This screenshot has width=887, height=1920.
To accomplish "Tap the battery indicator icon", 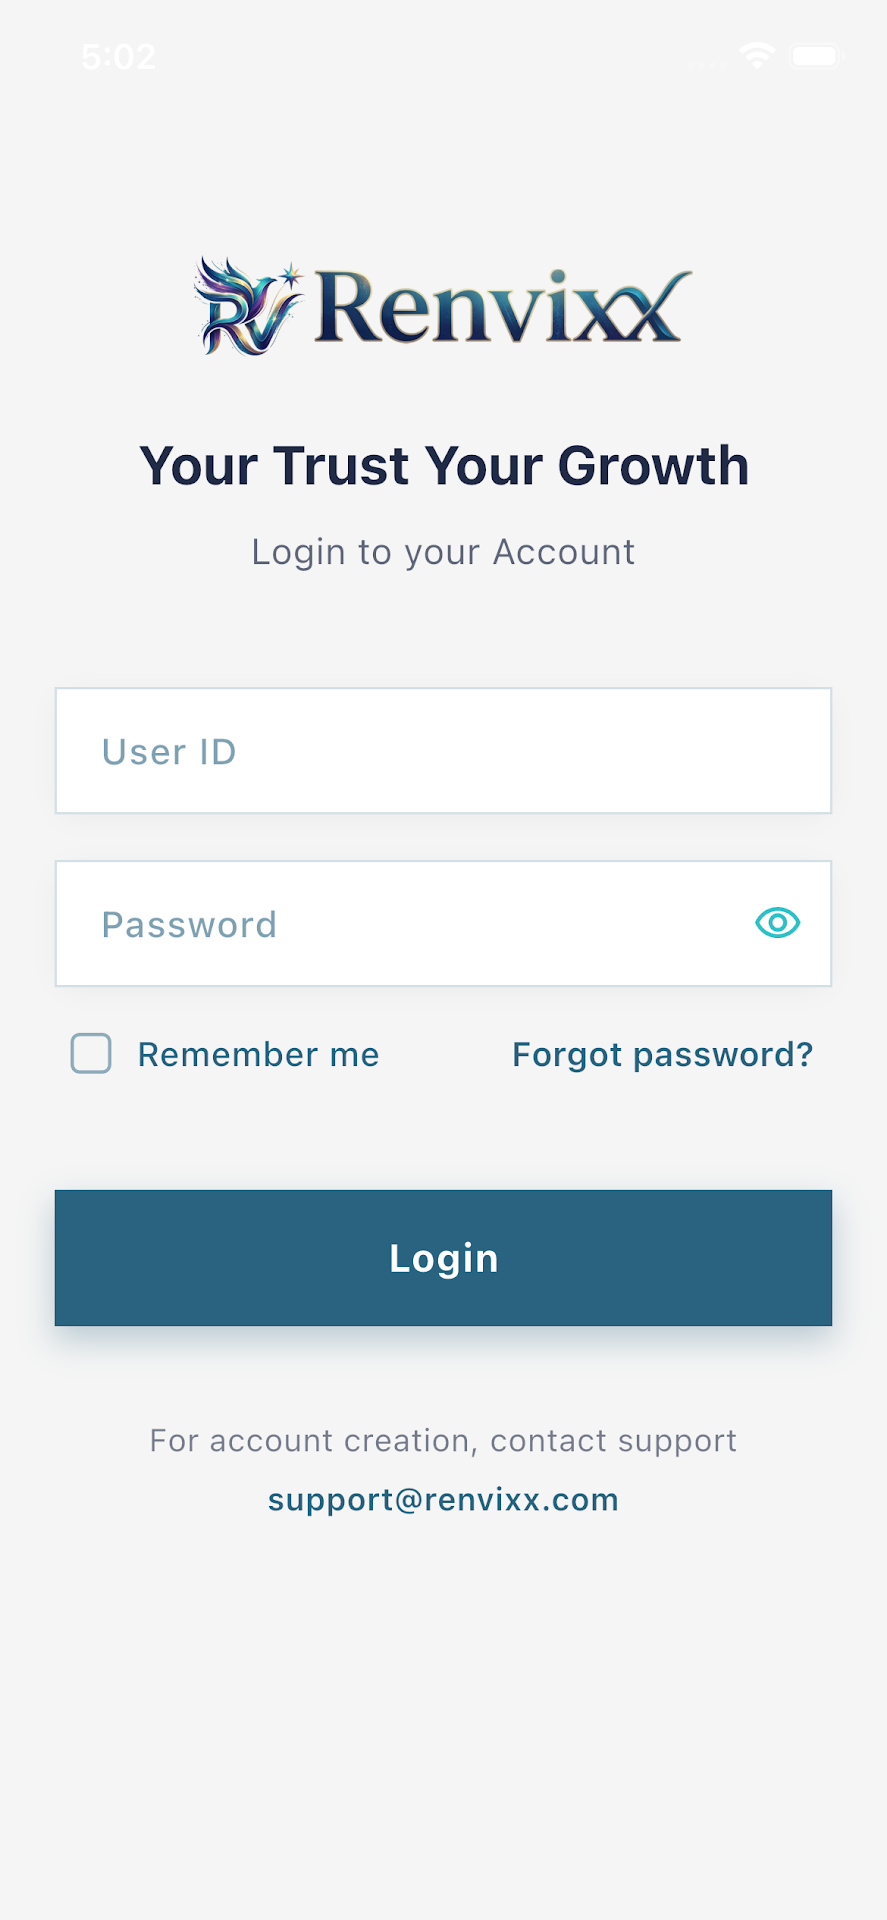I will (817, 56).
